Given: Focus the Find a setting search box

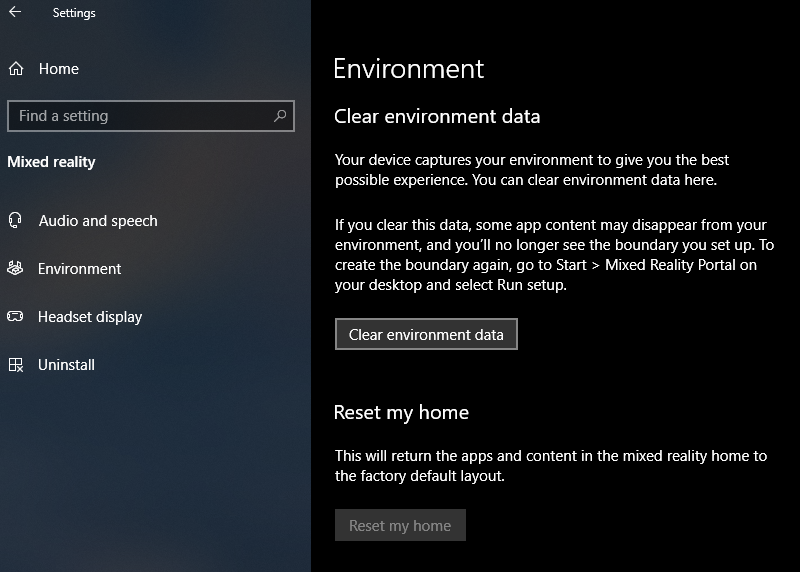Looking at the screenshot, I should (151, 116).
